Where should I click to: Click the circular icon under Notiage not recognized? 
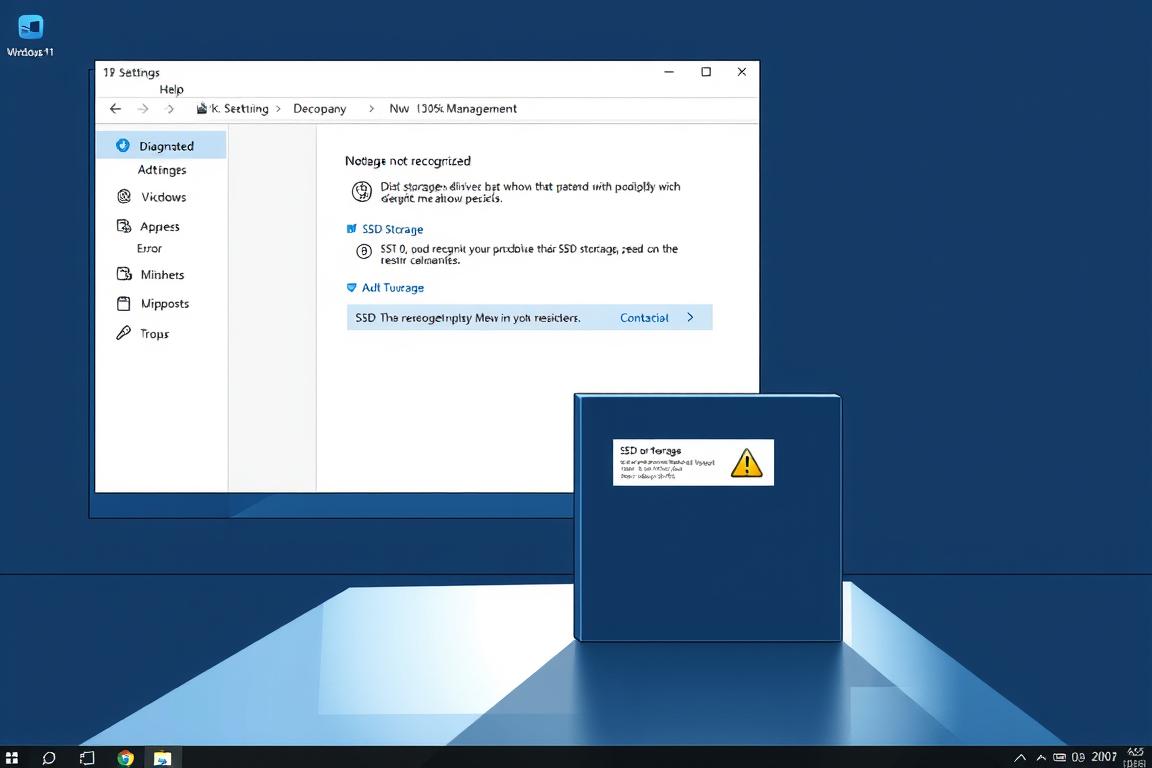click(x=362, y=192)
